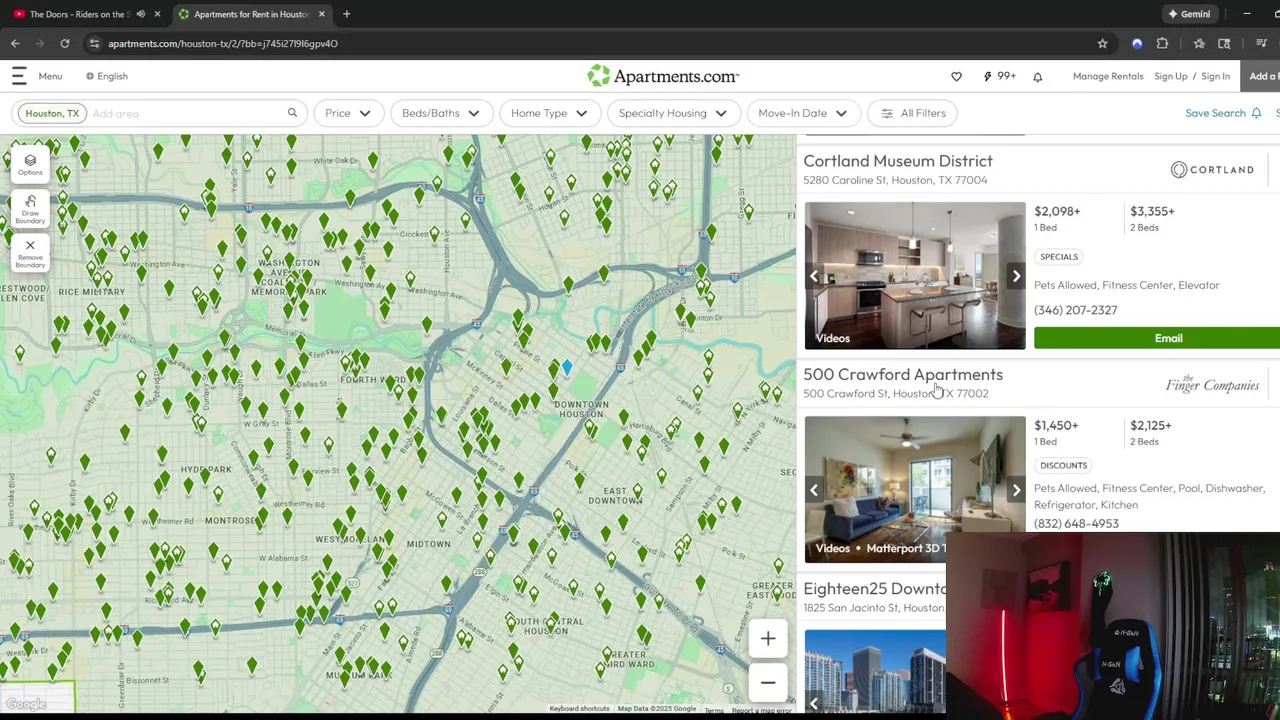Show next photo of 500 Crawford Apartments
Image resolution: width=1280 pixels, height=720 pixels.
[1016, 490]
